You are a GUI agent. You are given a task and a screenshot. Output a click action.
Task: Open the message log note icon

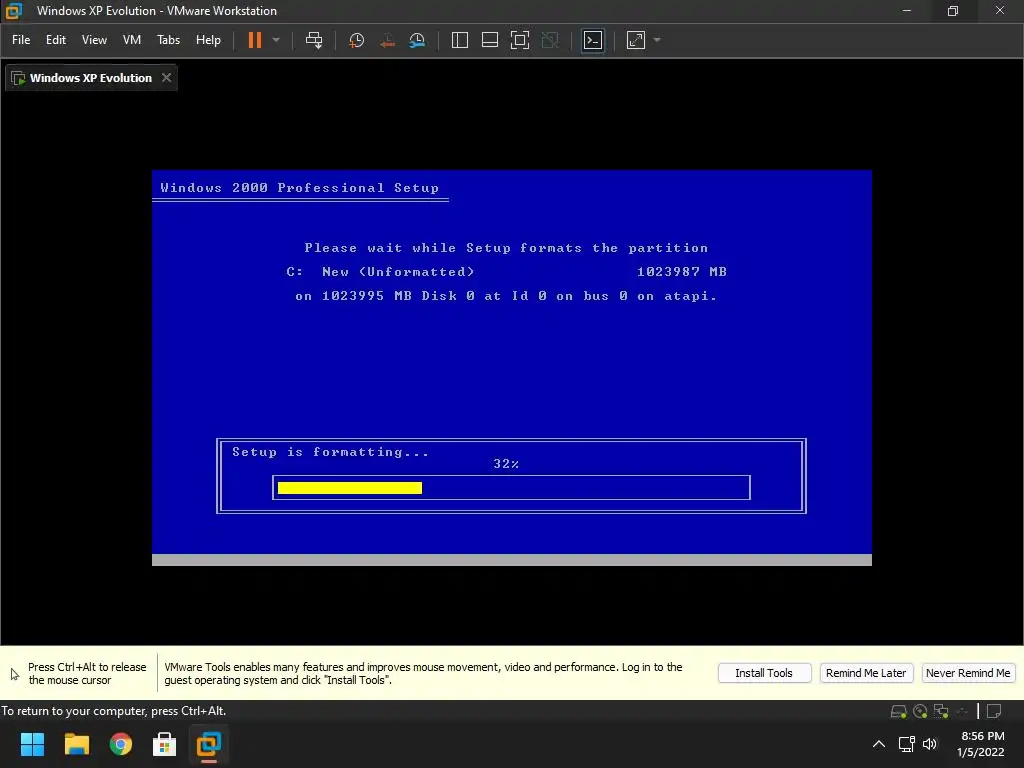(994, 711)
